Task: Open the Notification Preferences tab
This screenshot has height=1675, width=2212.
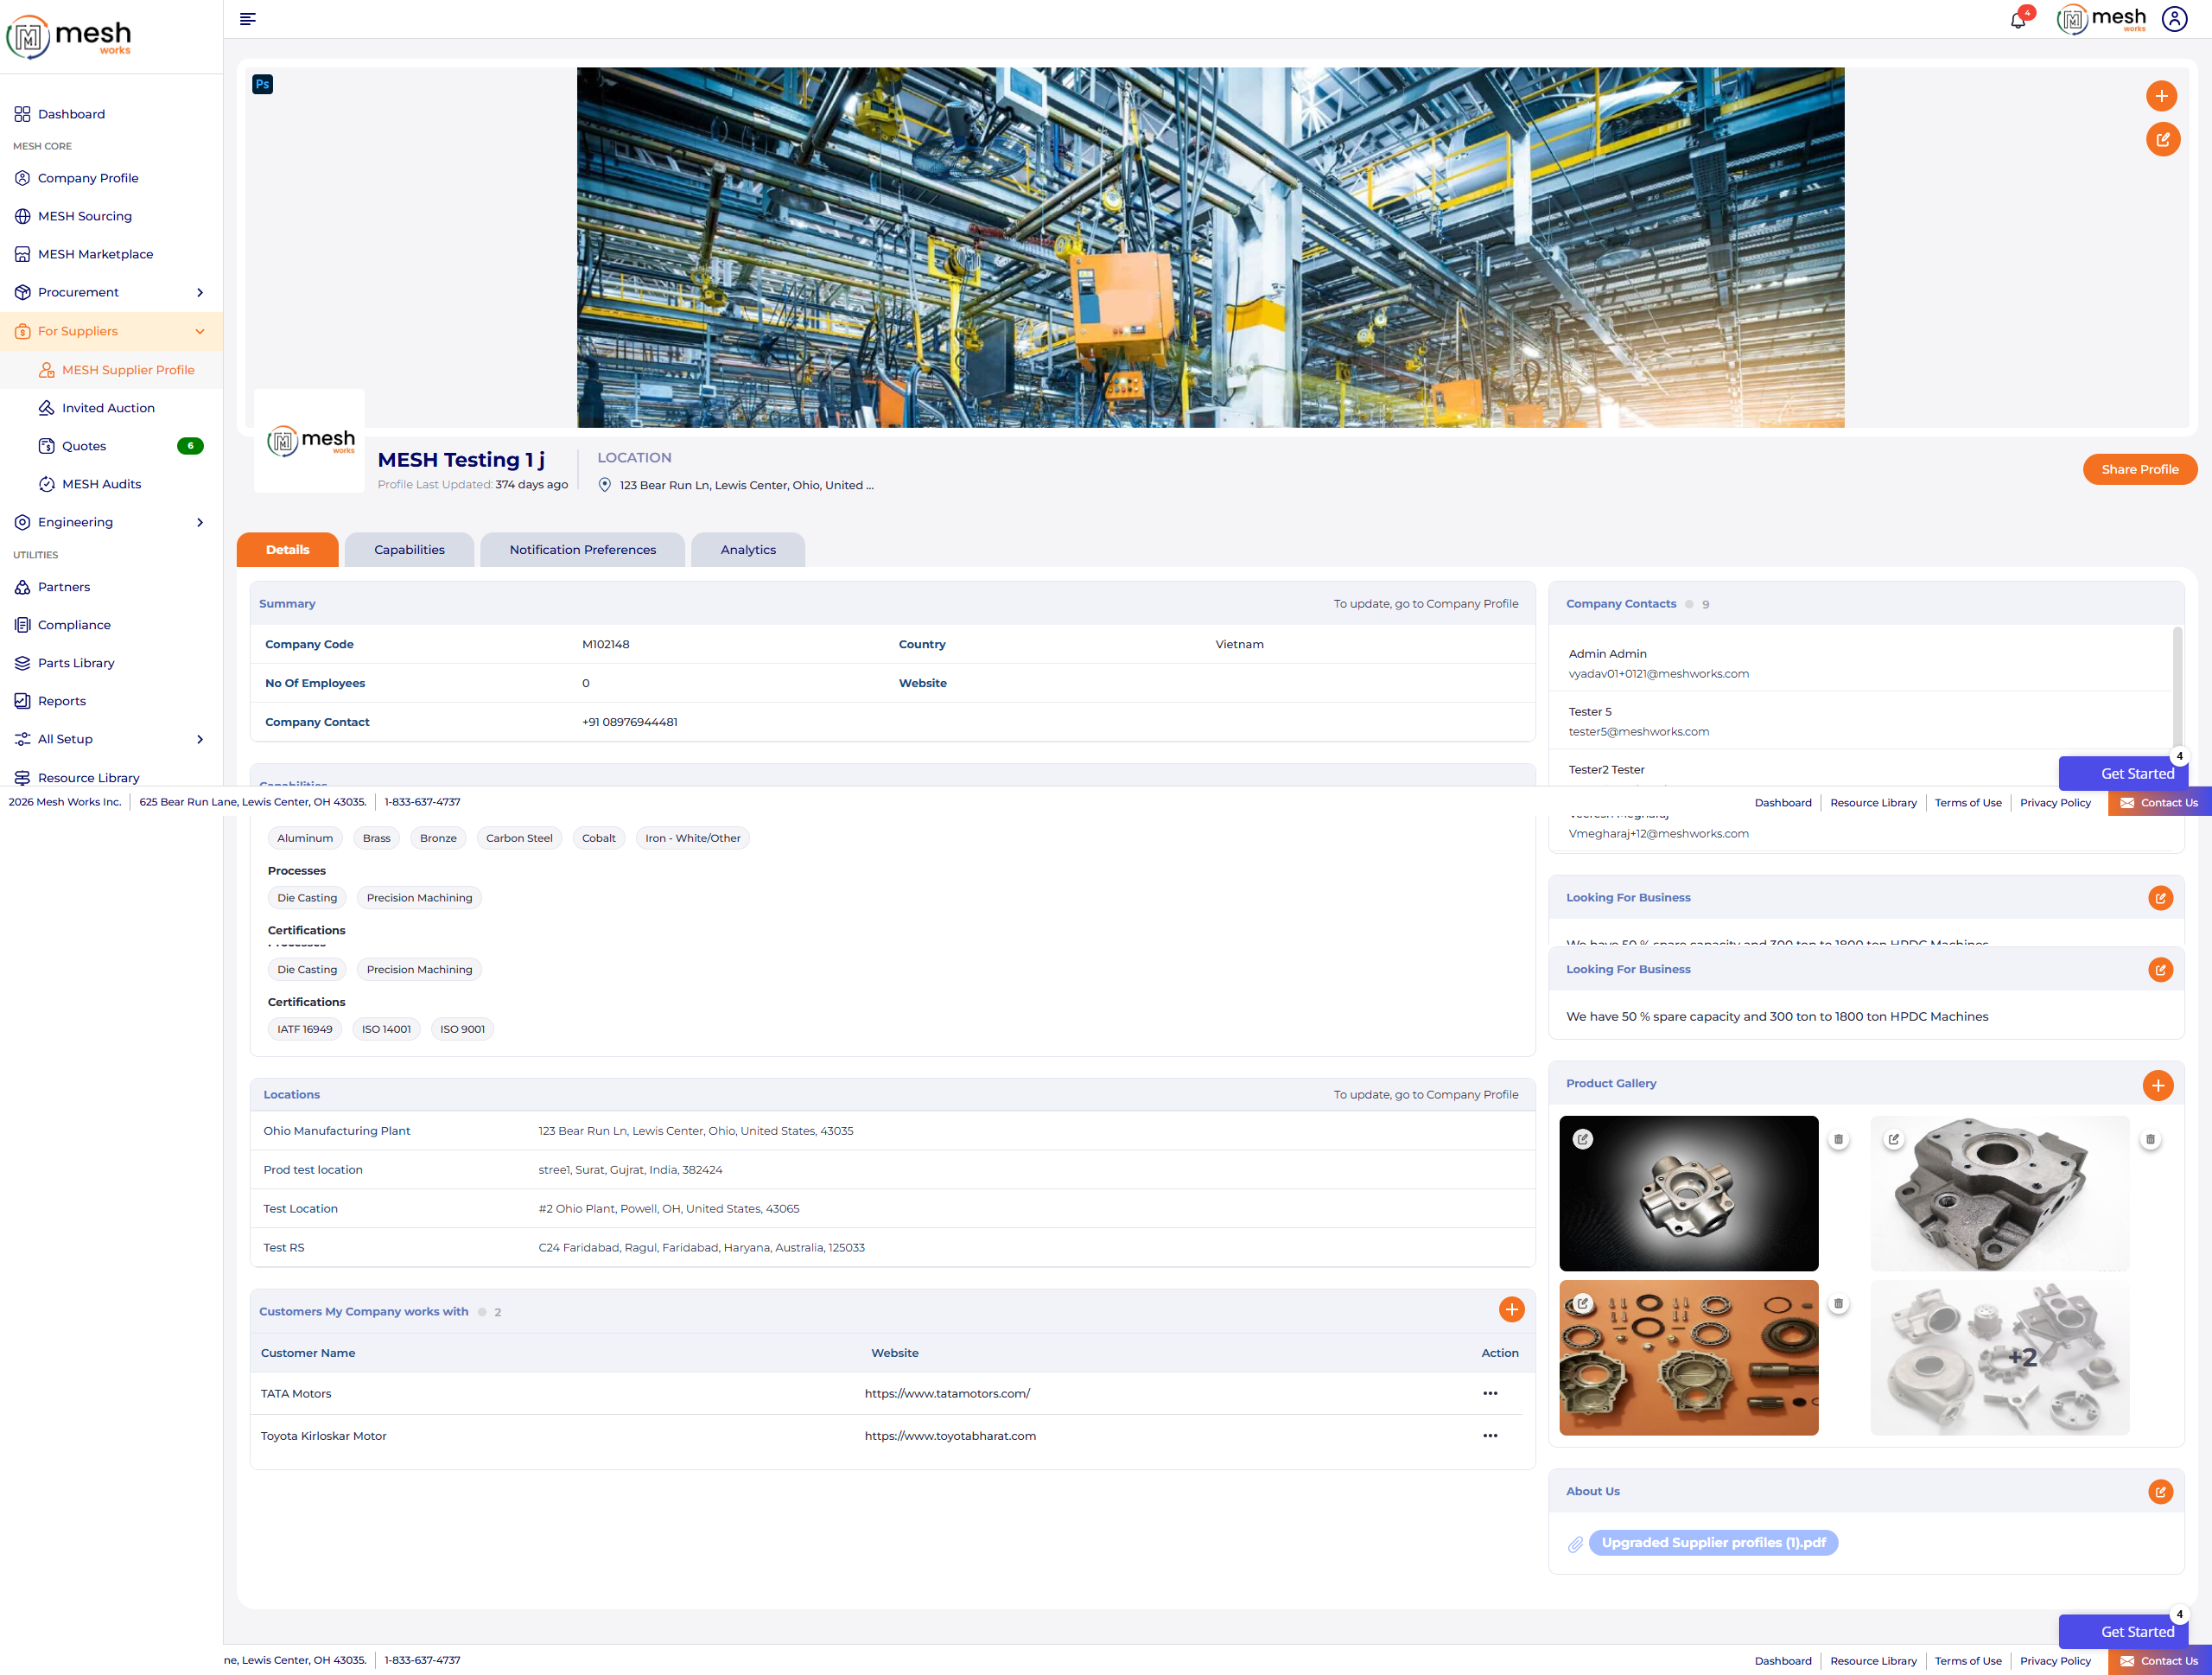Action: click(x=582, y=550)
